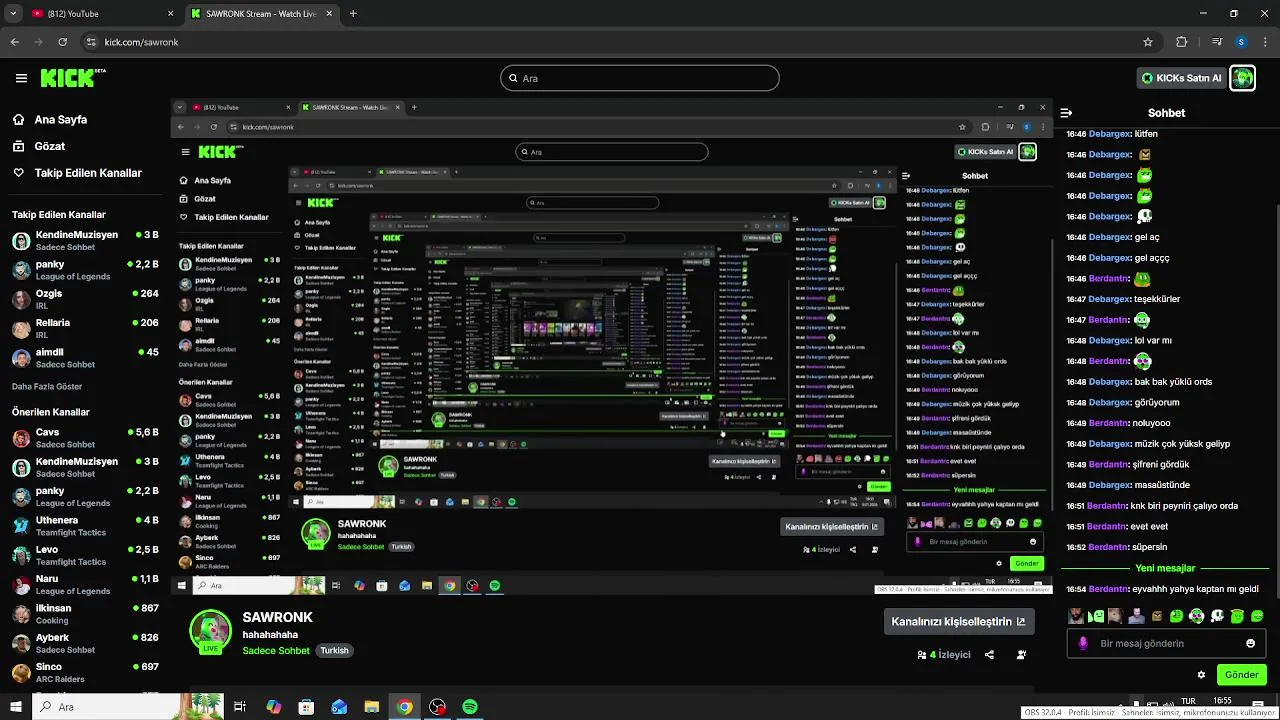Viewport: 1280px width, 720px height.
Task: Click the share icon beside 4 İzleyici
Action: (989, 655)
